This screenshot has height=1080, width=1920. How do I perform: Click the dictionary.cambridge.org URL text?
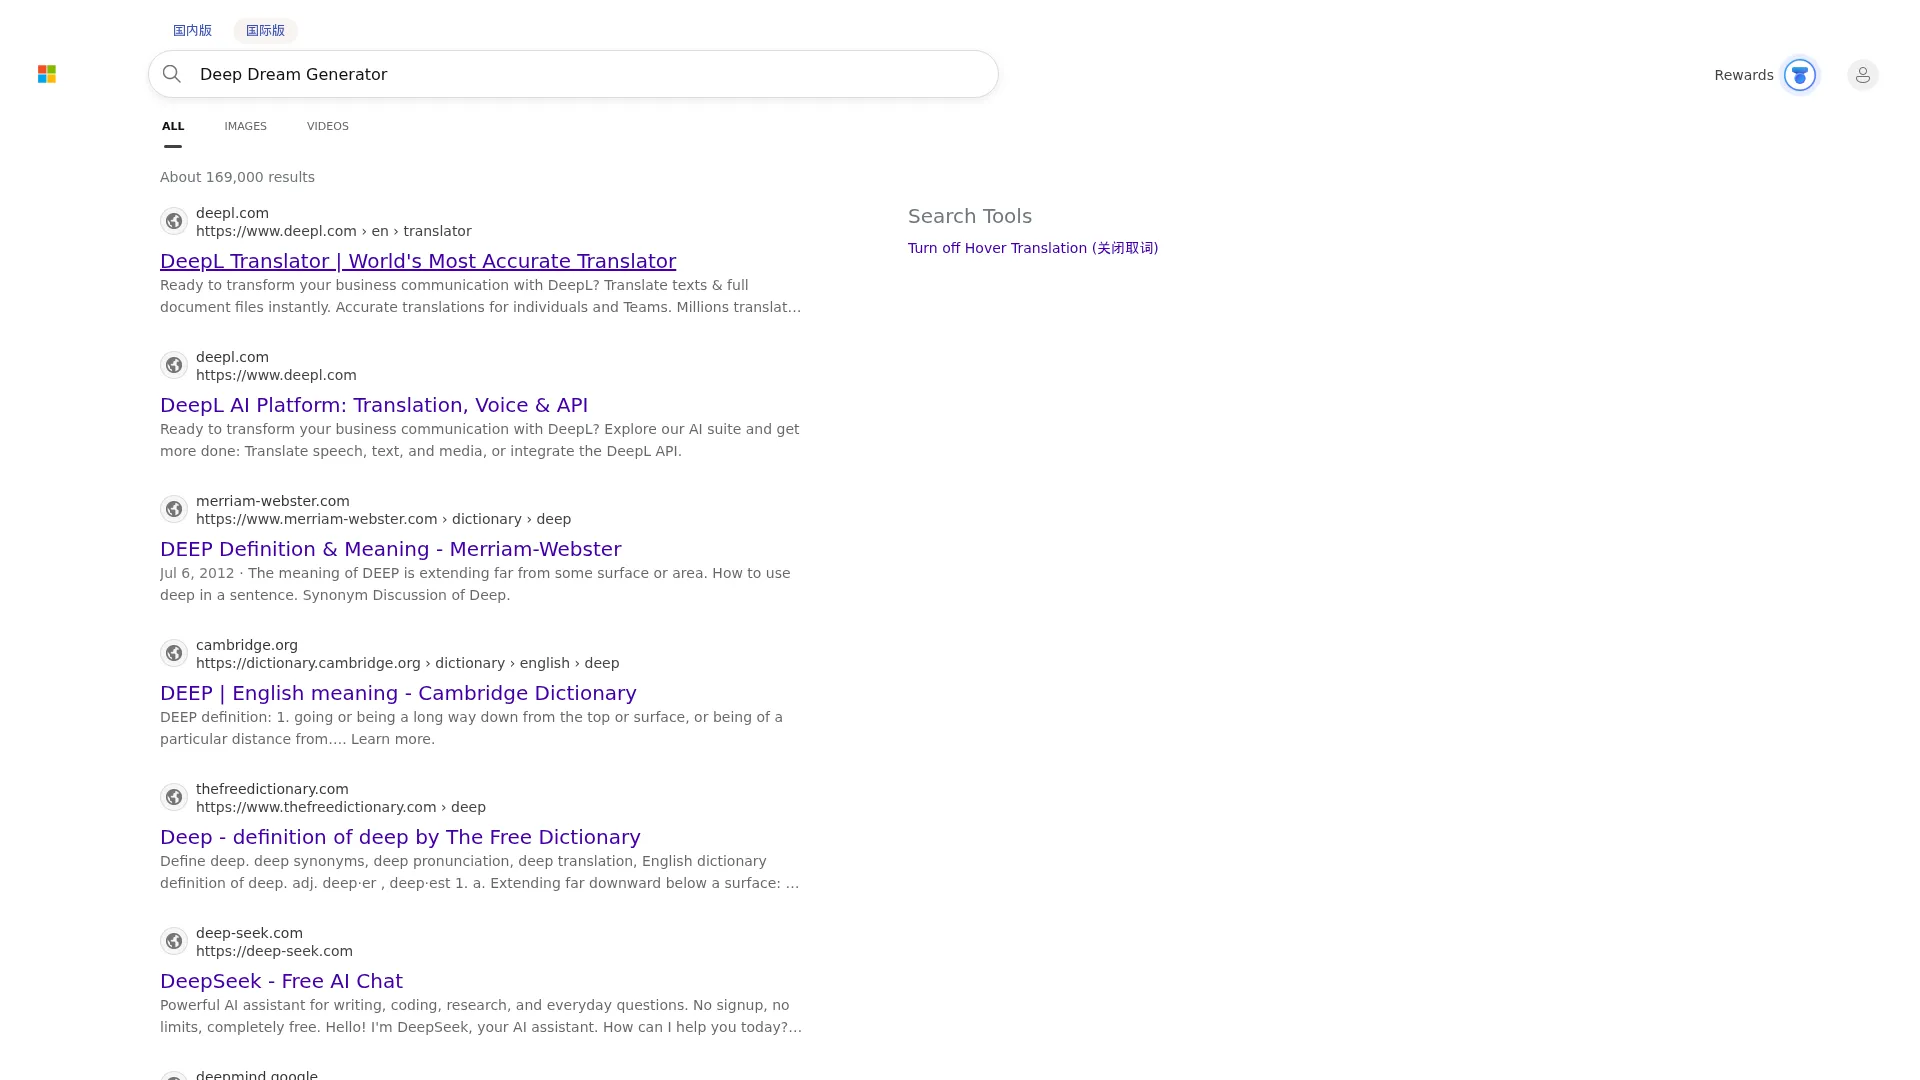pyautogui.click(x=408, y=663)
